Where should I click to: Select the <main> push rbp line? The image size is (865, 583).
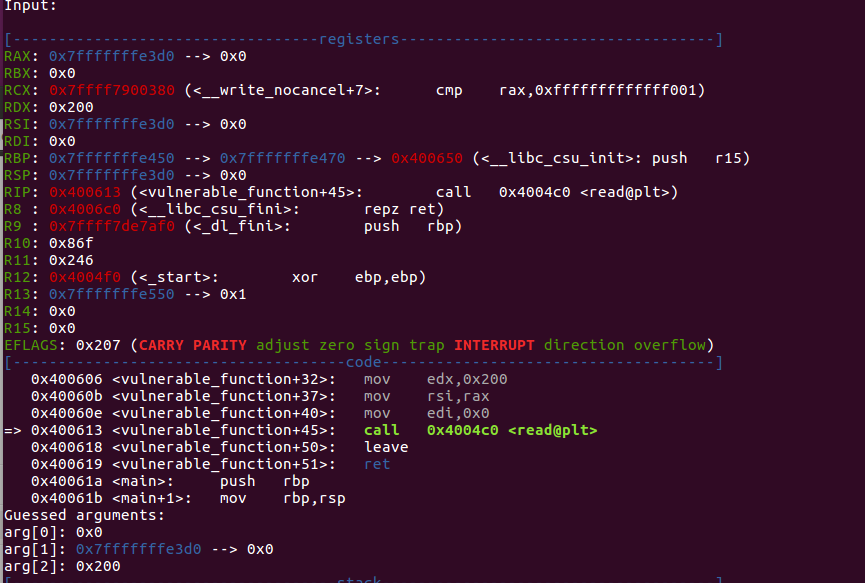pyautogui.click(x=170, y=482)
